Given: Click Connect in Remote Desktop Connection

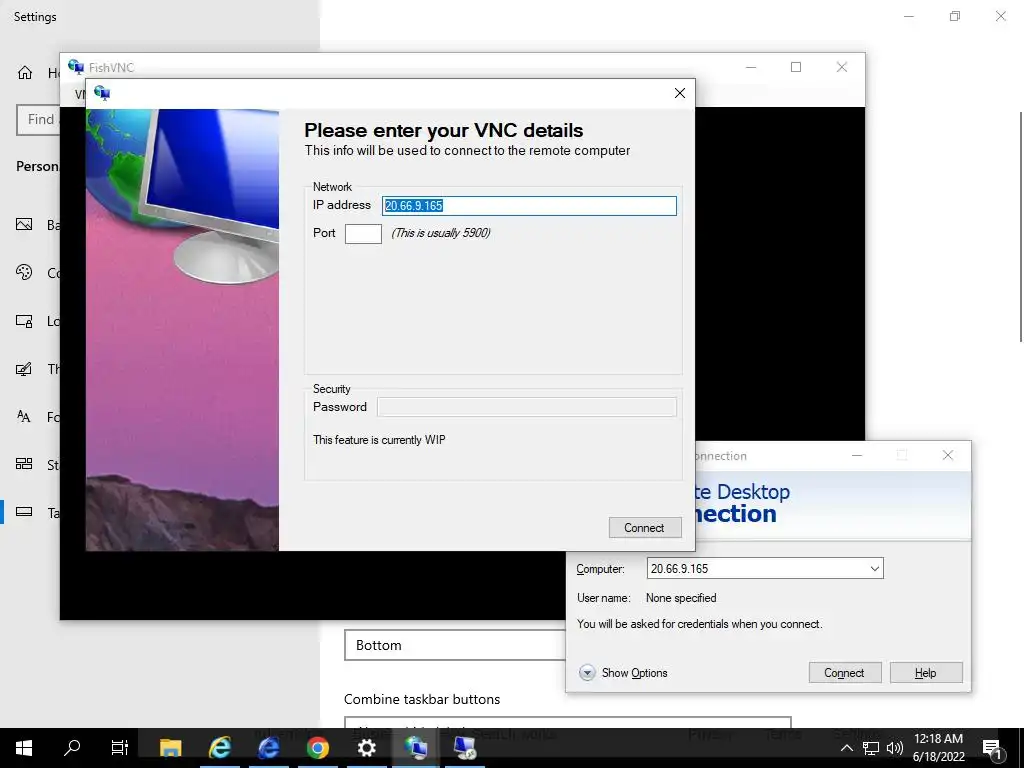Looking at the screenshot, I should click(x=844, y=673).
